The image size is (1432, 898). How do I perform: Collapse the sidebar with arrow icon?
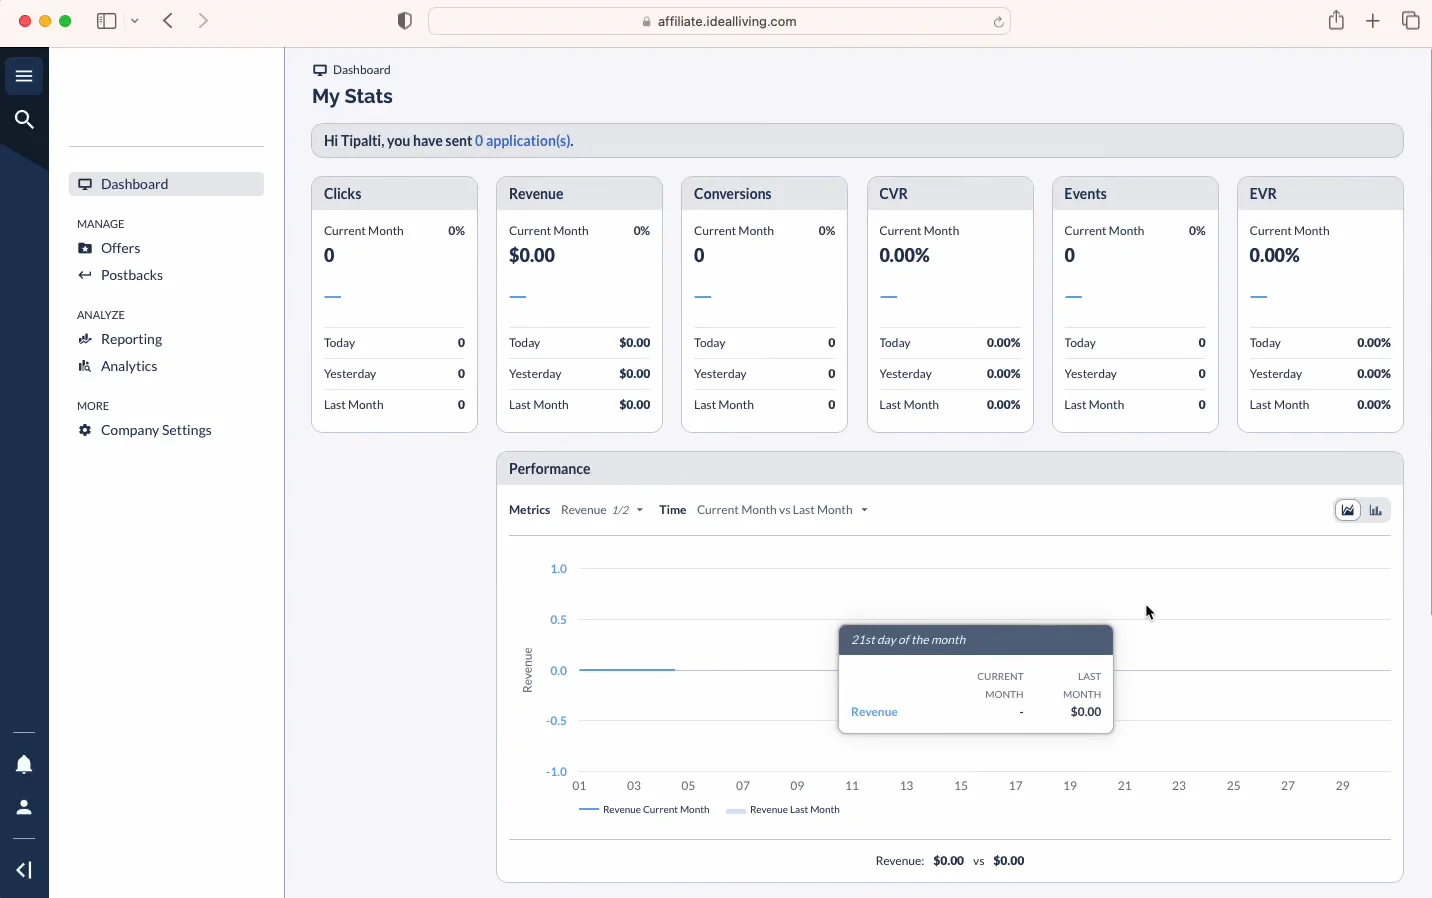pos(24,870)
